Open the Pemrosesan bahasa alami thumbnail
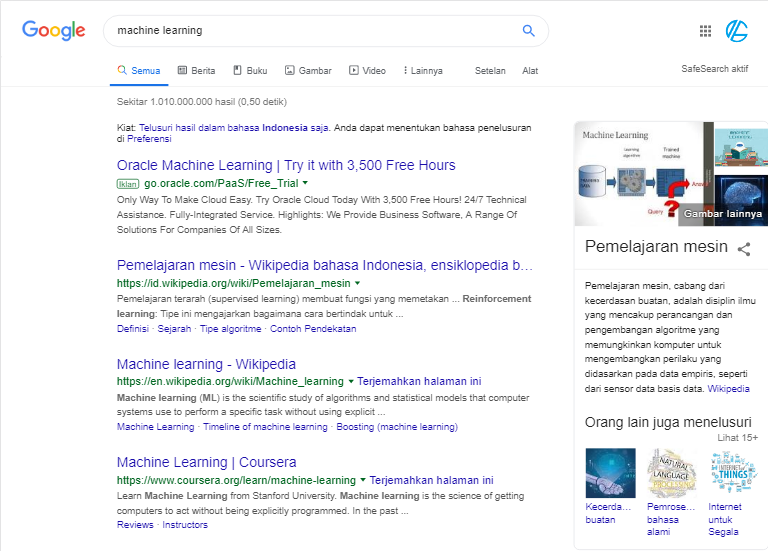Viewport: 768px width, 551px height. pos(672,473)
